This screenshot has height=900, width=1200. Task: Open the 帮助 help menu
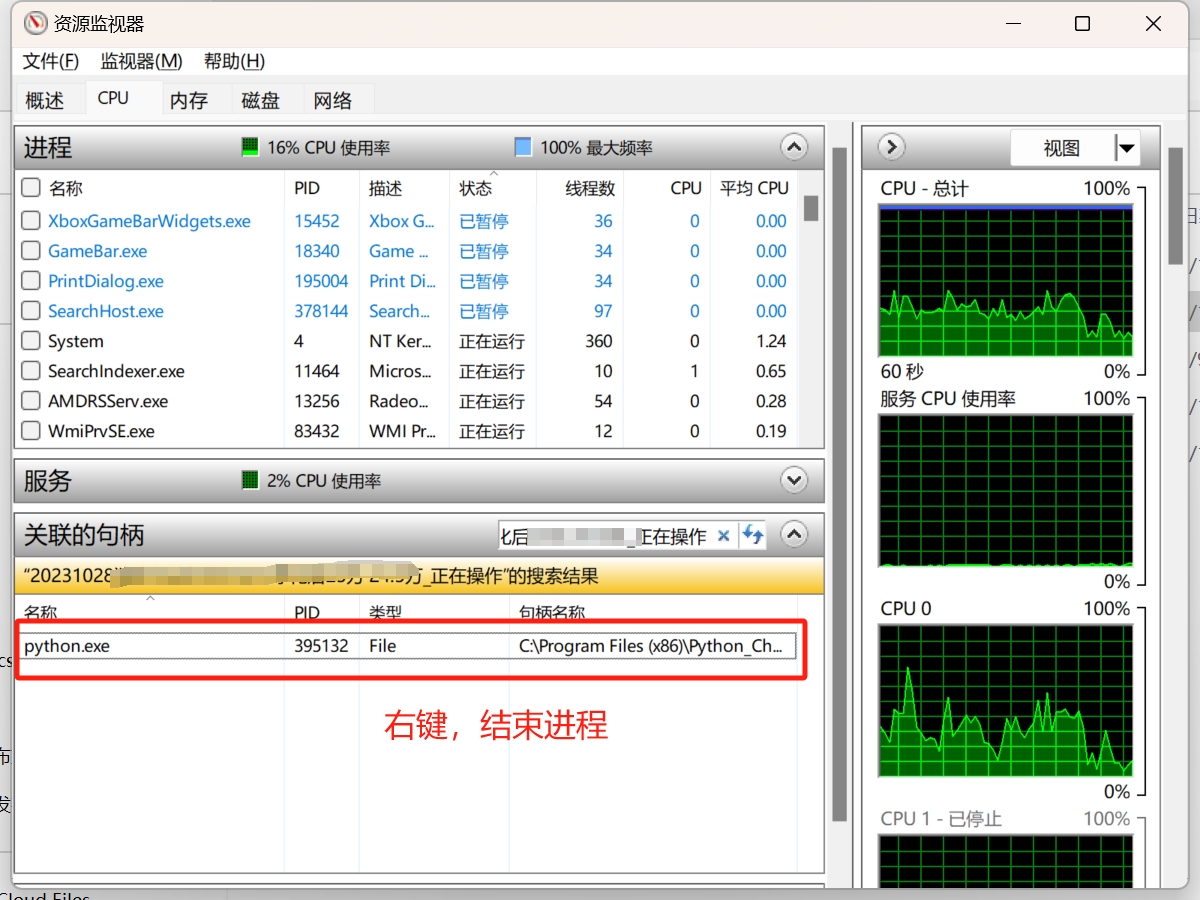[x=233, y=61]
